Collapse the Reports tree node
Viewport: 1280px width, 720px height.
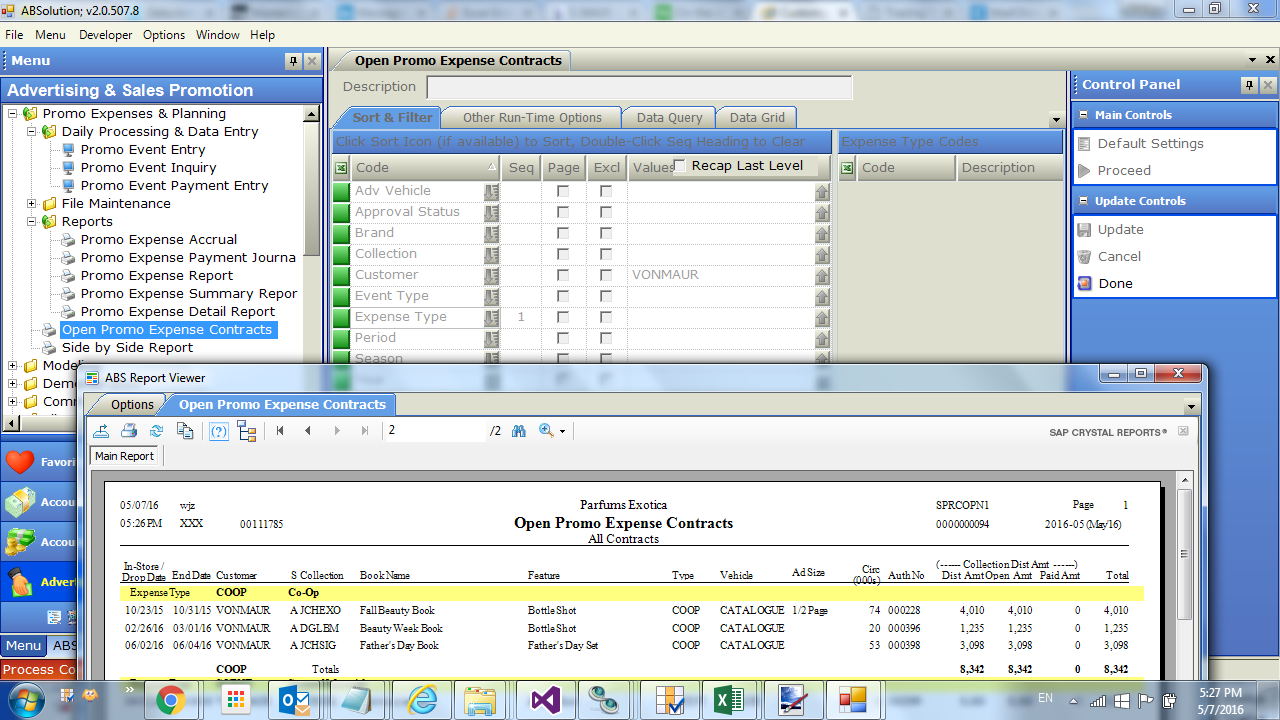pyautogui.click(x=32, y=222)
